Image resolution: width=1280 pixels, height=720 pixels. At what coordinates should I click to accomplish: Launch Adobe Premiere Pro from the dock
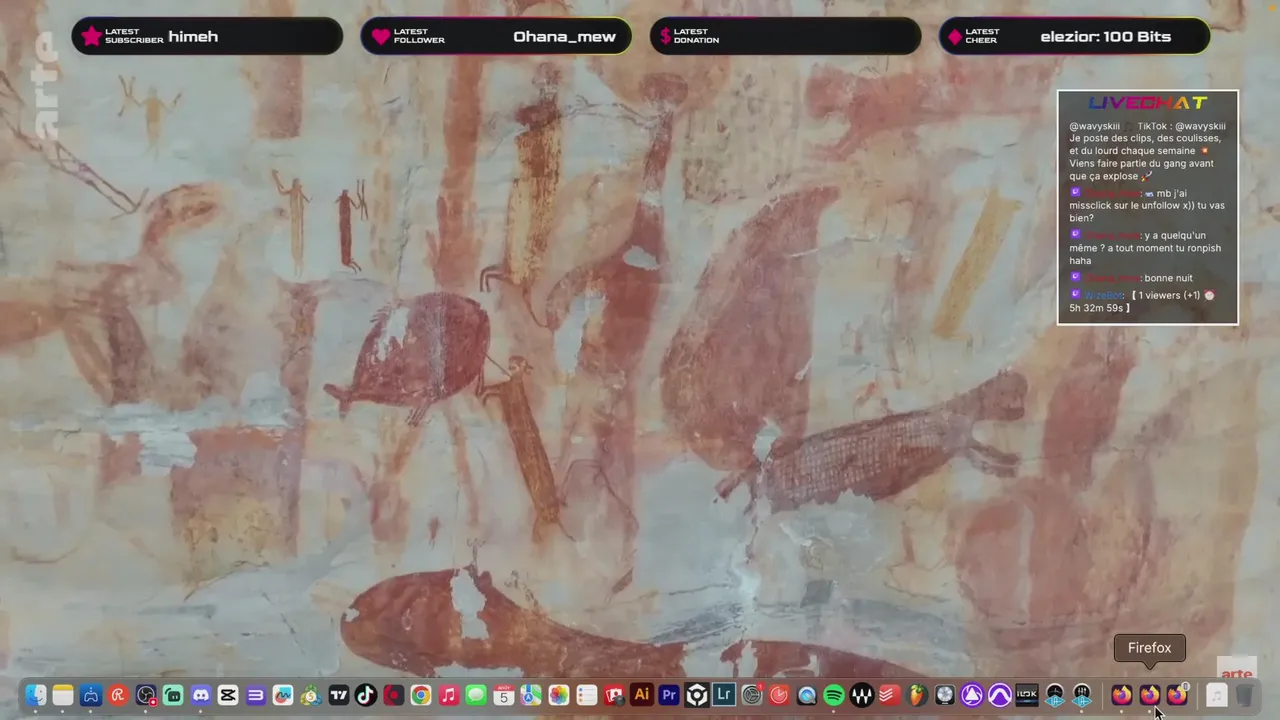(x=669, y=695)
